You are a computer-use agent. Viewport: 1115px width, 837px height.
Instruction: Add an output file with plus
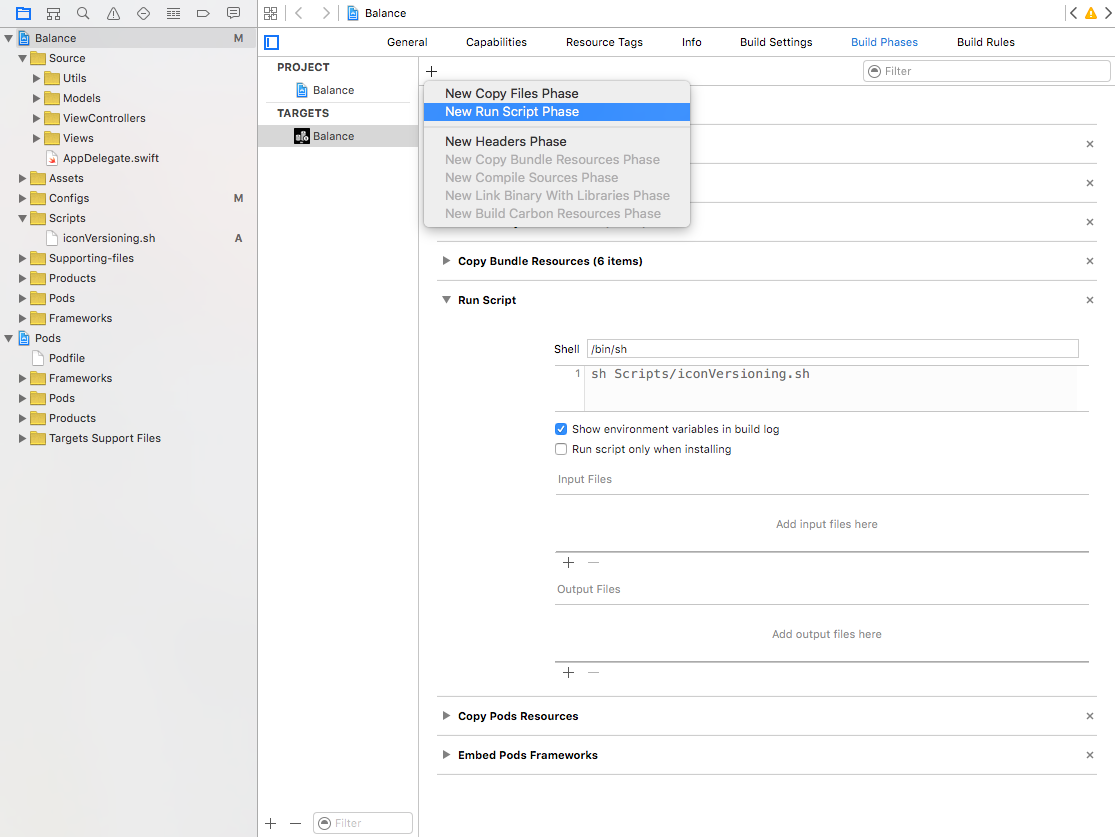pyautogui.click(x=568, y=673)
